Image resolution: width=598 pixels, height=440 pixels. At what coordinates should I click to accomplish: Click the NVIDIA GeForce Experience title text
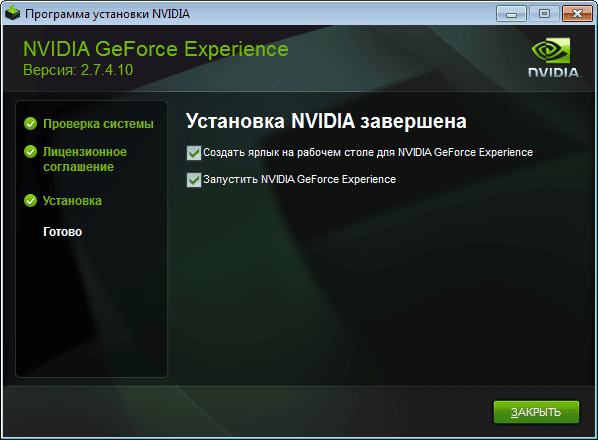[156, 49]
